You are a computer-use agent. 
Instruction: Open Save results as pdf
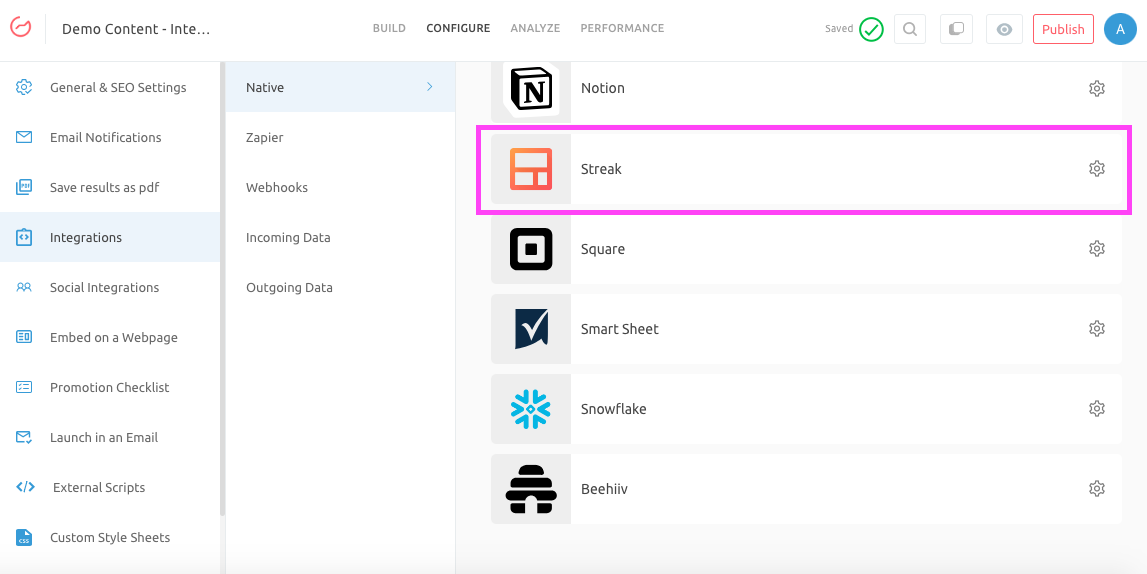(110, 187)
